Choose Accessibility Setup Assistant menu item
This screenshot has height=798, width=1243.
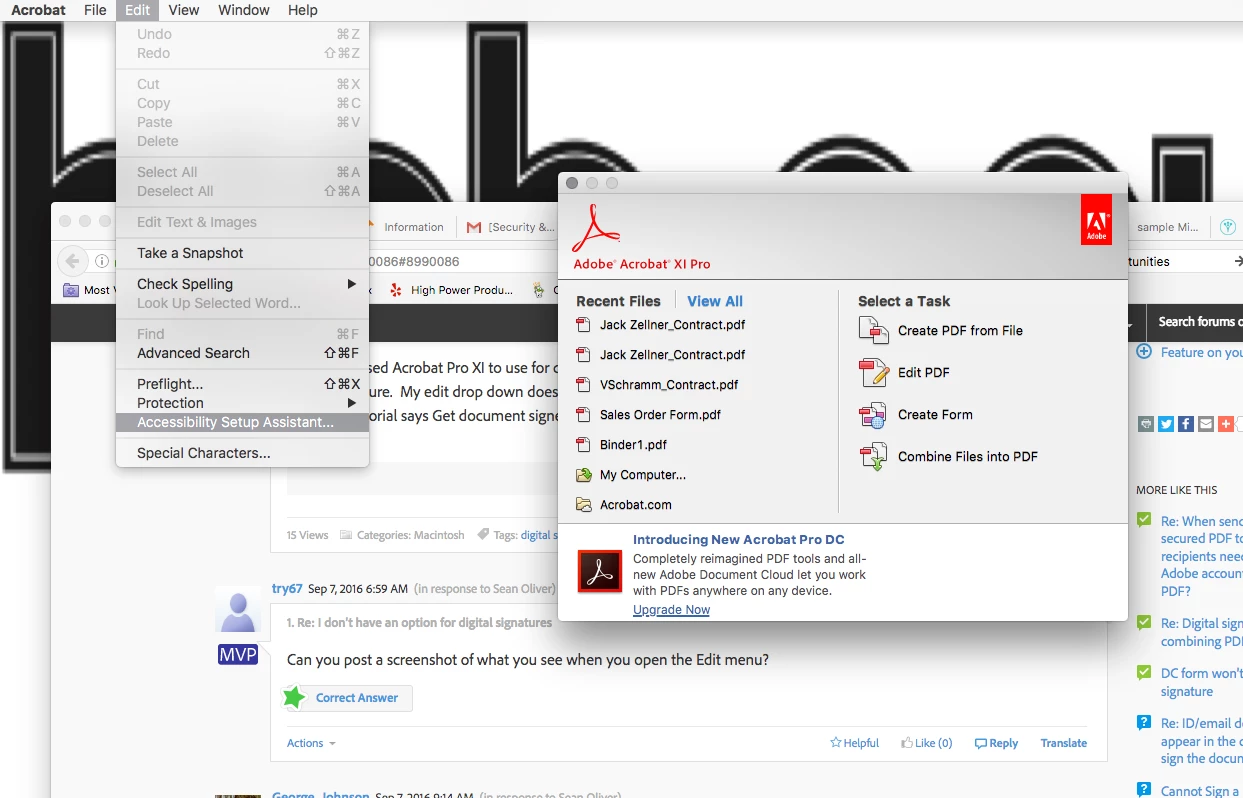tap(242, 422)
